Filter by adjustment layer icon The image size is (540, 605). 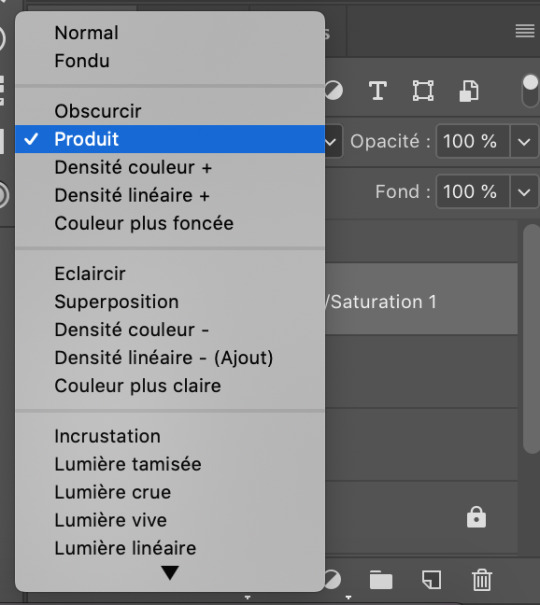pos(334,91)
